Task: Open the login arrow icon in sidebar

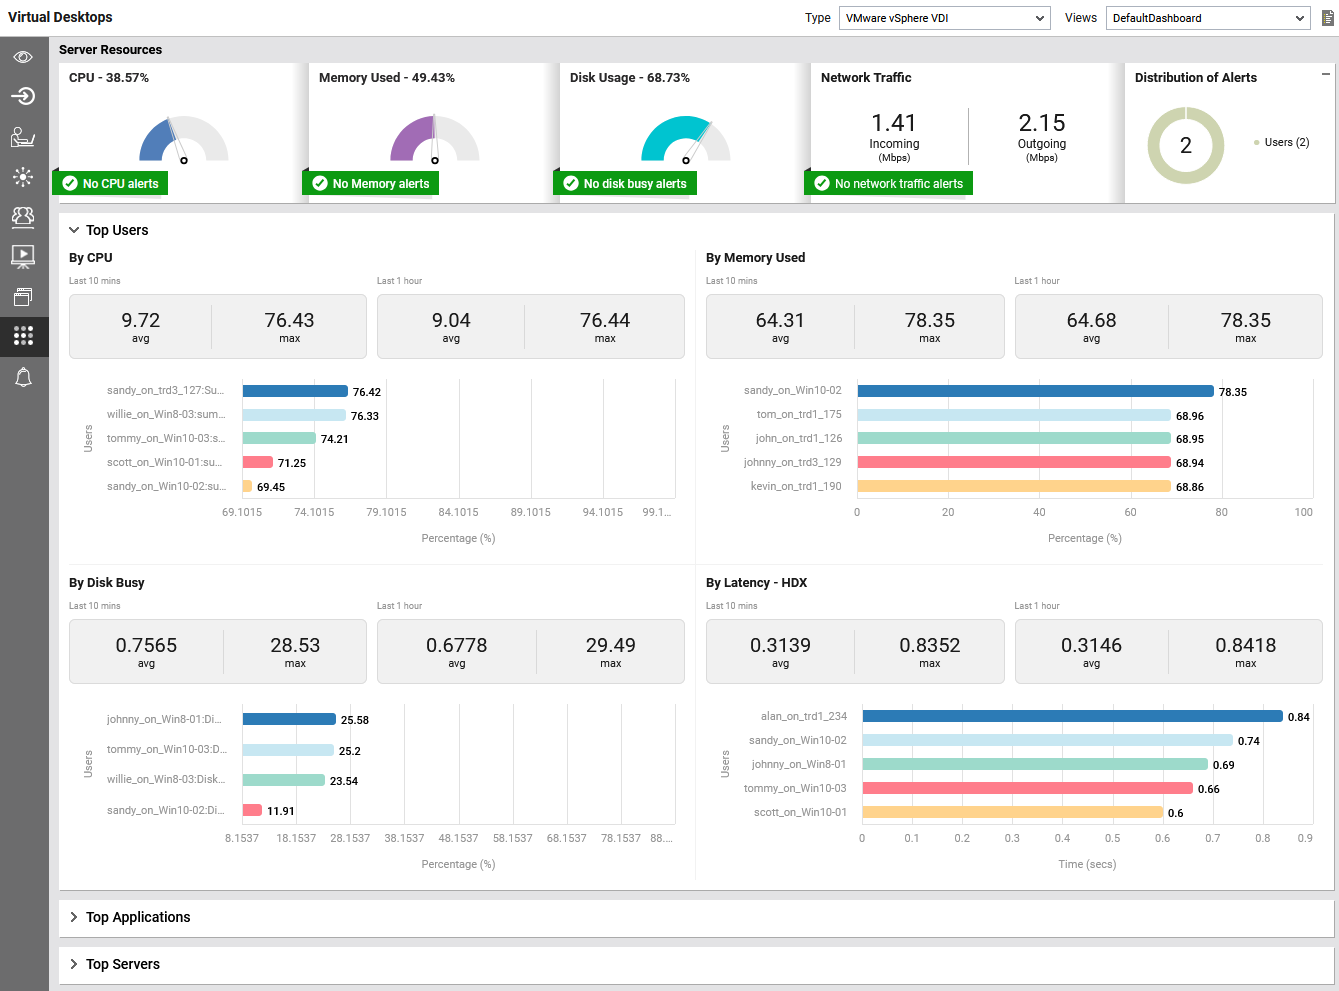Action: tap(23, 96)
